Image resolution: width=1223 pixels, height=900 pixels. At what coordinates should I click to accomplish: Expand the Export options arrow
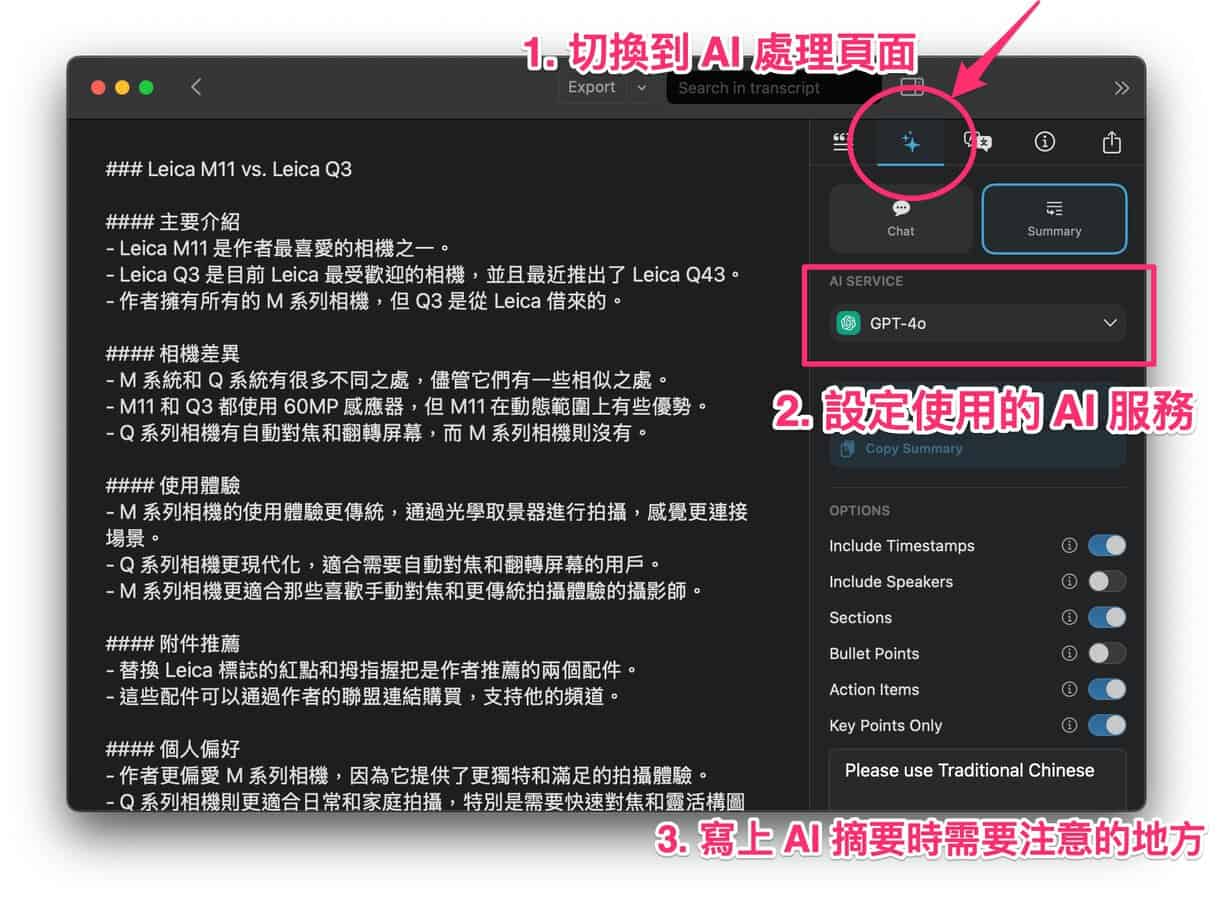[641, 88]
